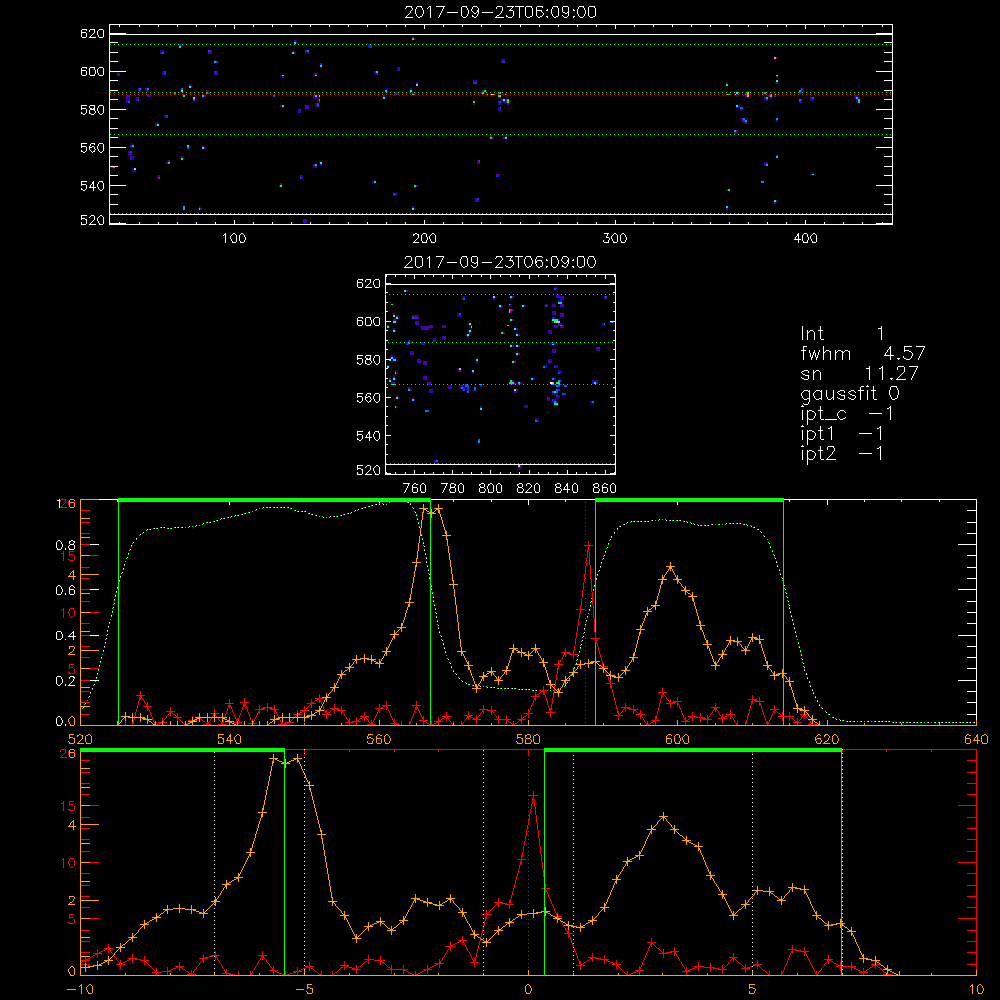Click white y-axis label 0.4 on profile plot
The image size is (1000, 1000).
point(66,636)
